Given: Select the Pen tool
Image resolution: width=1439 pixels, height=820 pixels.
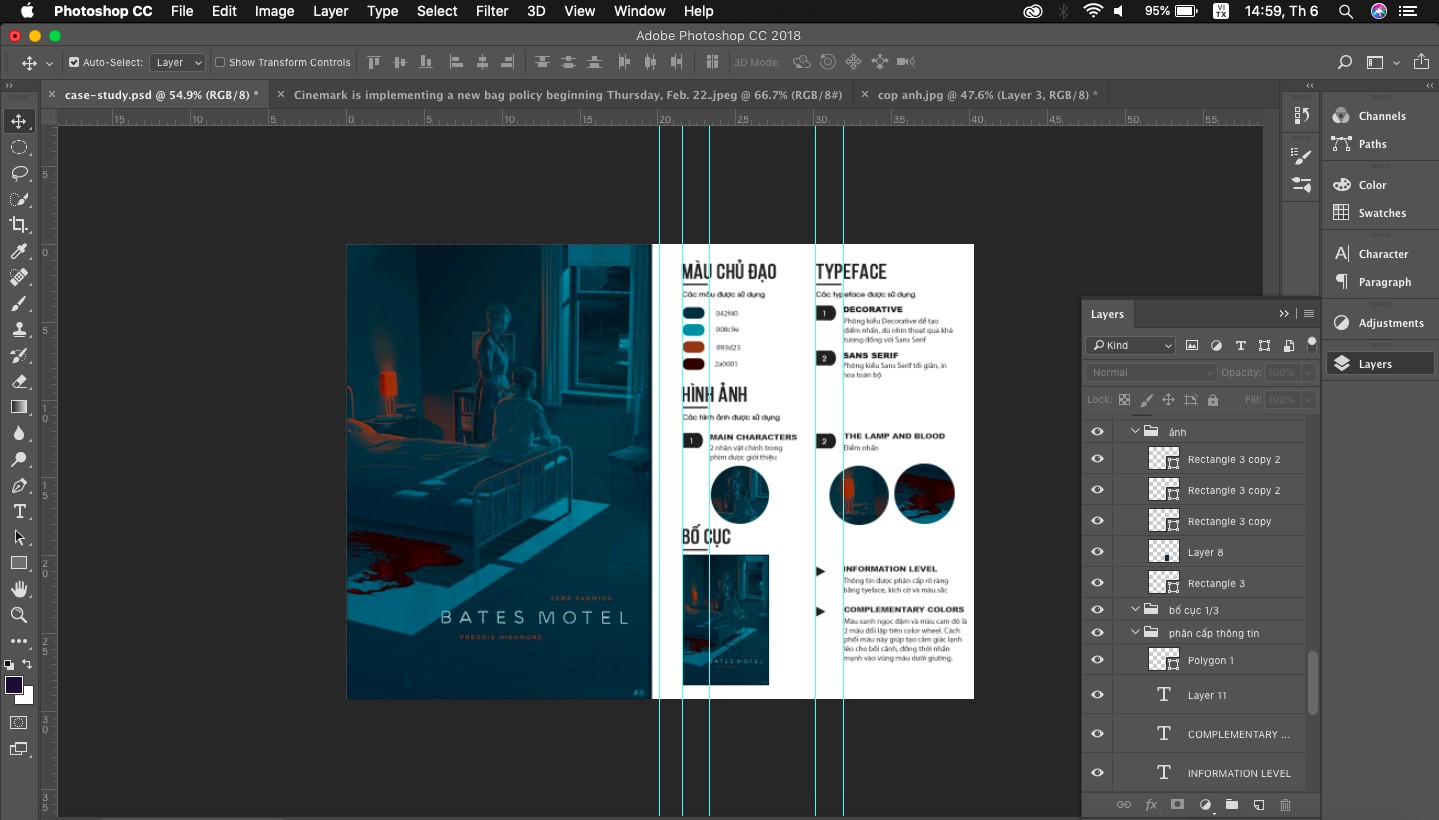Looking at the screenshot, I should tap(19, 485).
